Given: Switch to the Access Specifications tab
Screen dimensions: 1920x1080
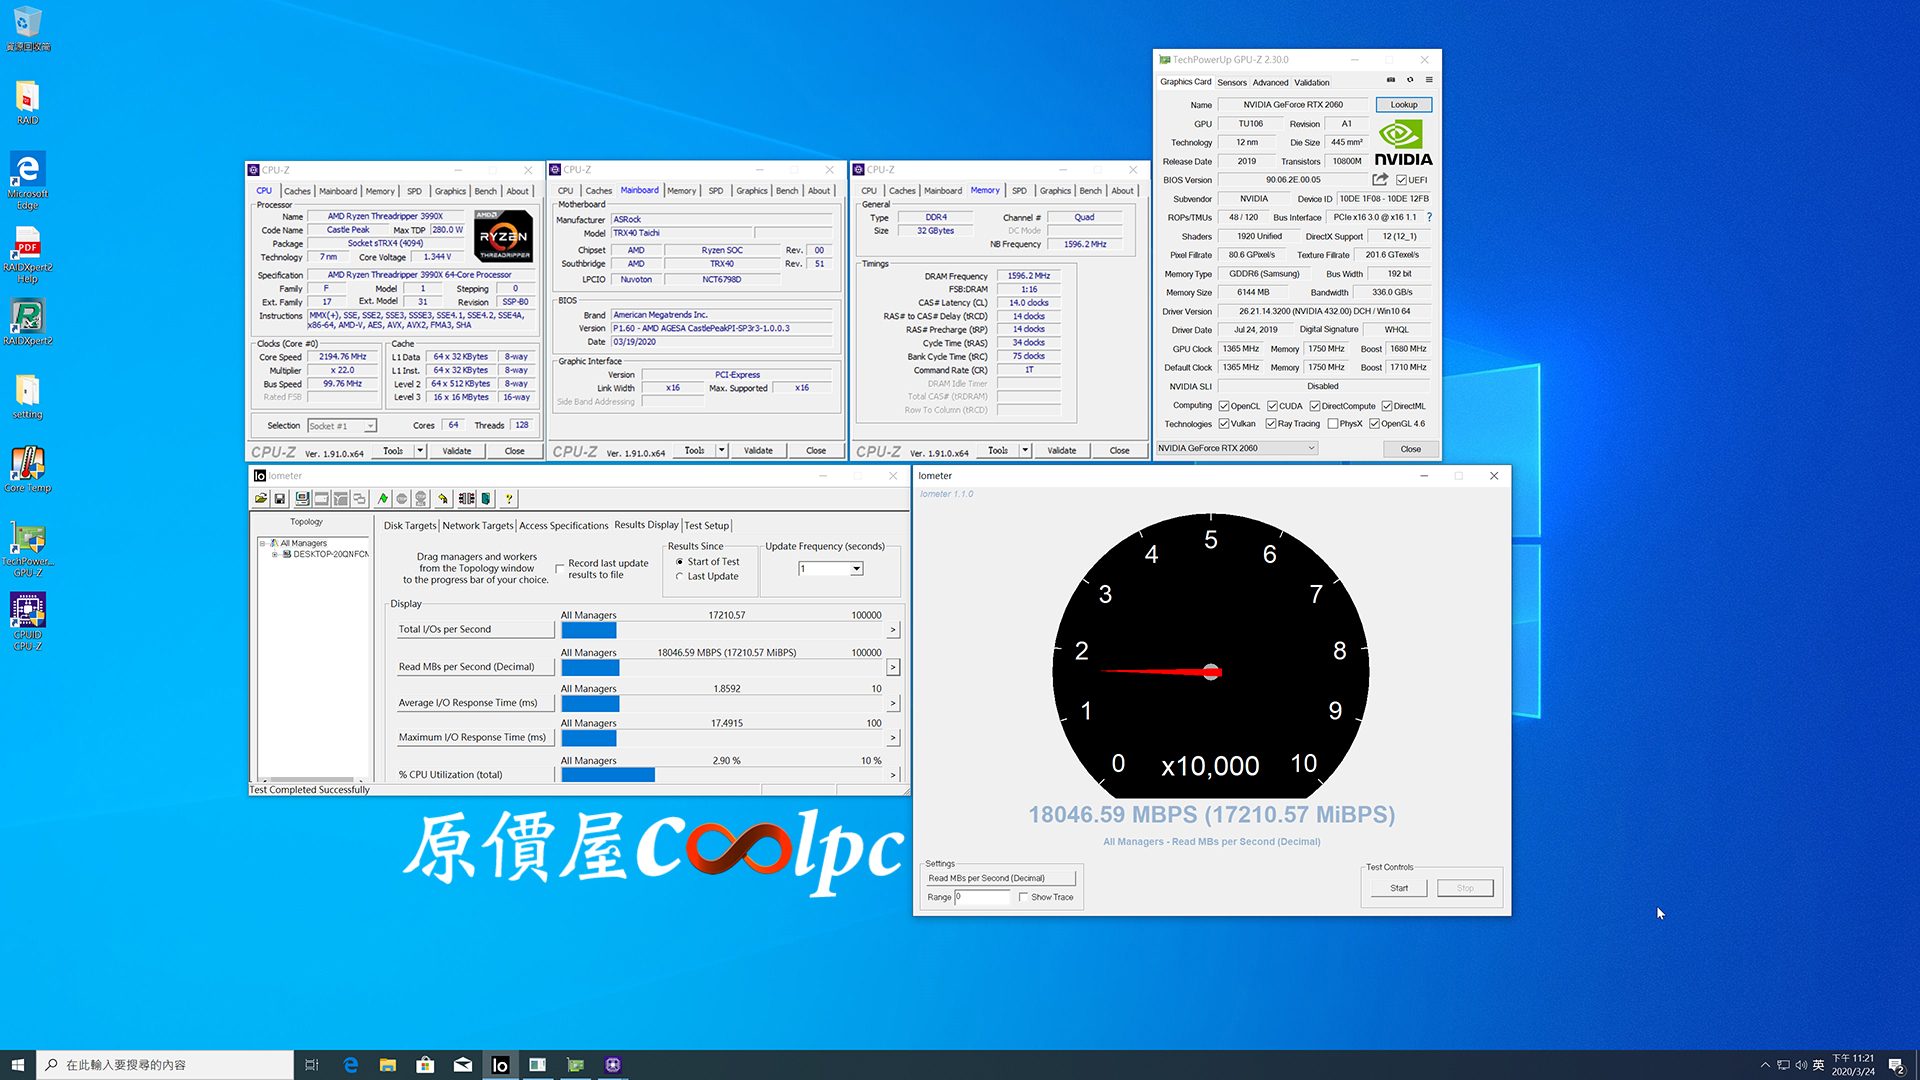Looking at the screenshot, I should [x=563, y=526].
